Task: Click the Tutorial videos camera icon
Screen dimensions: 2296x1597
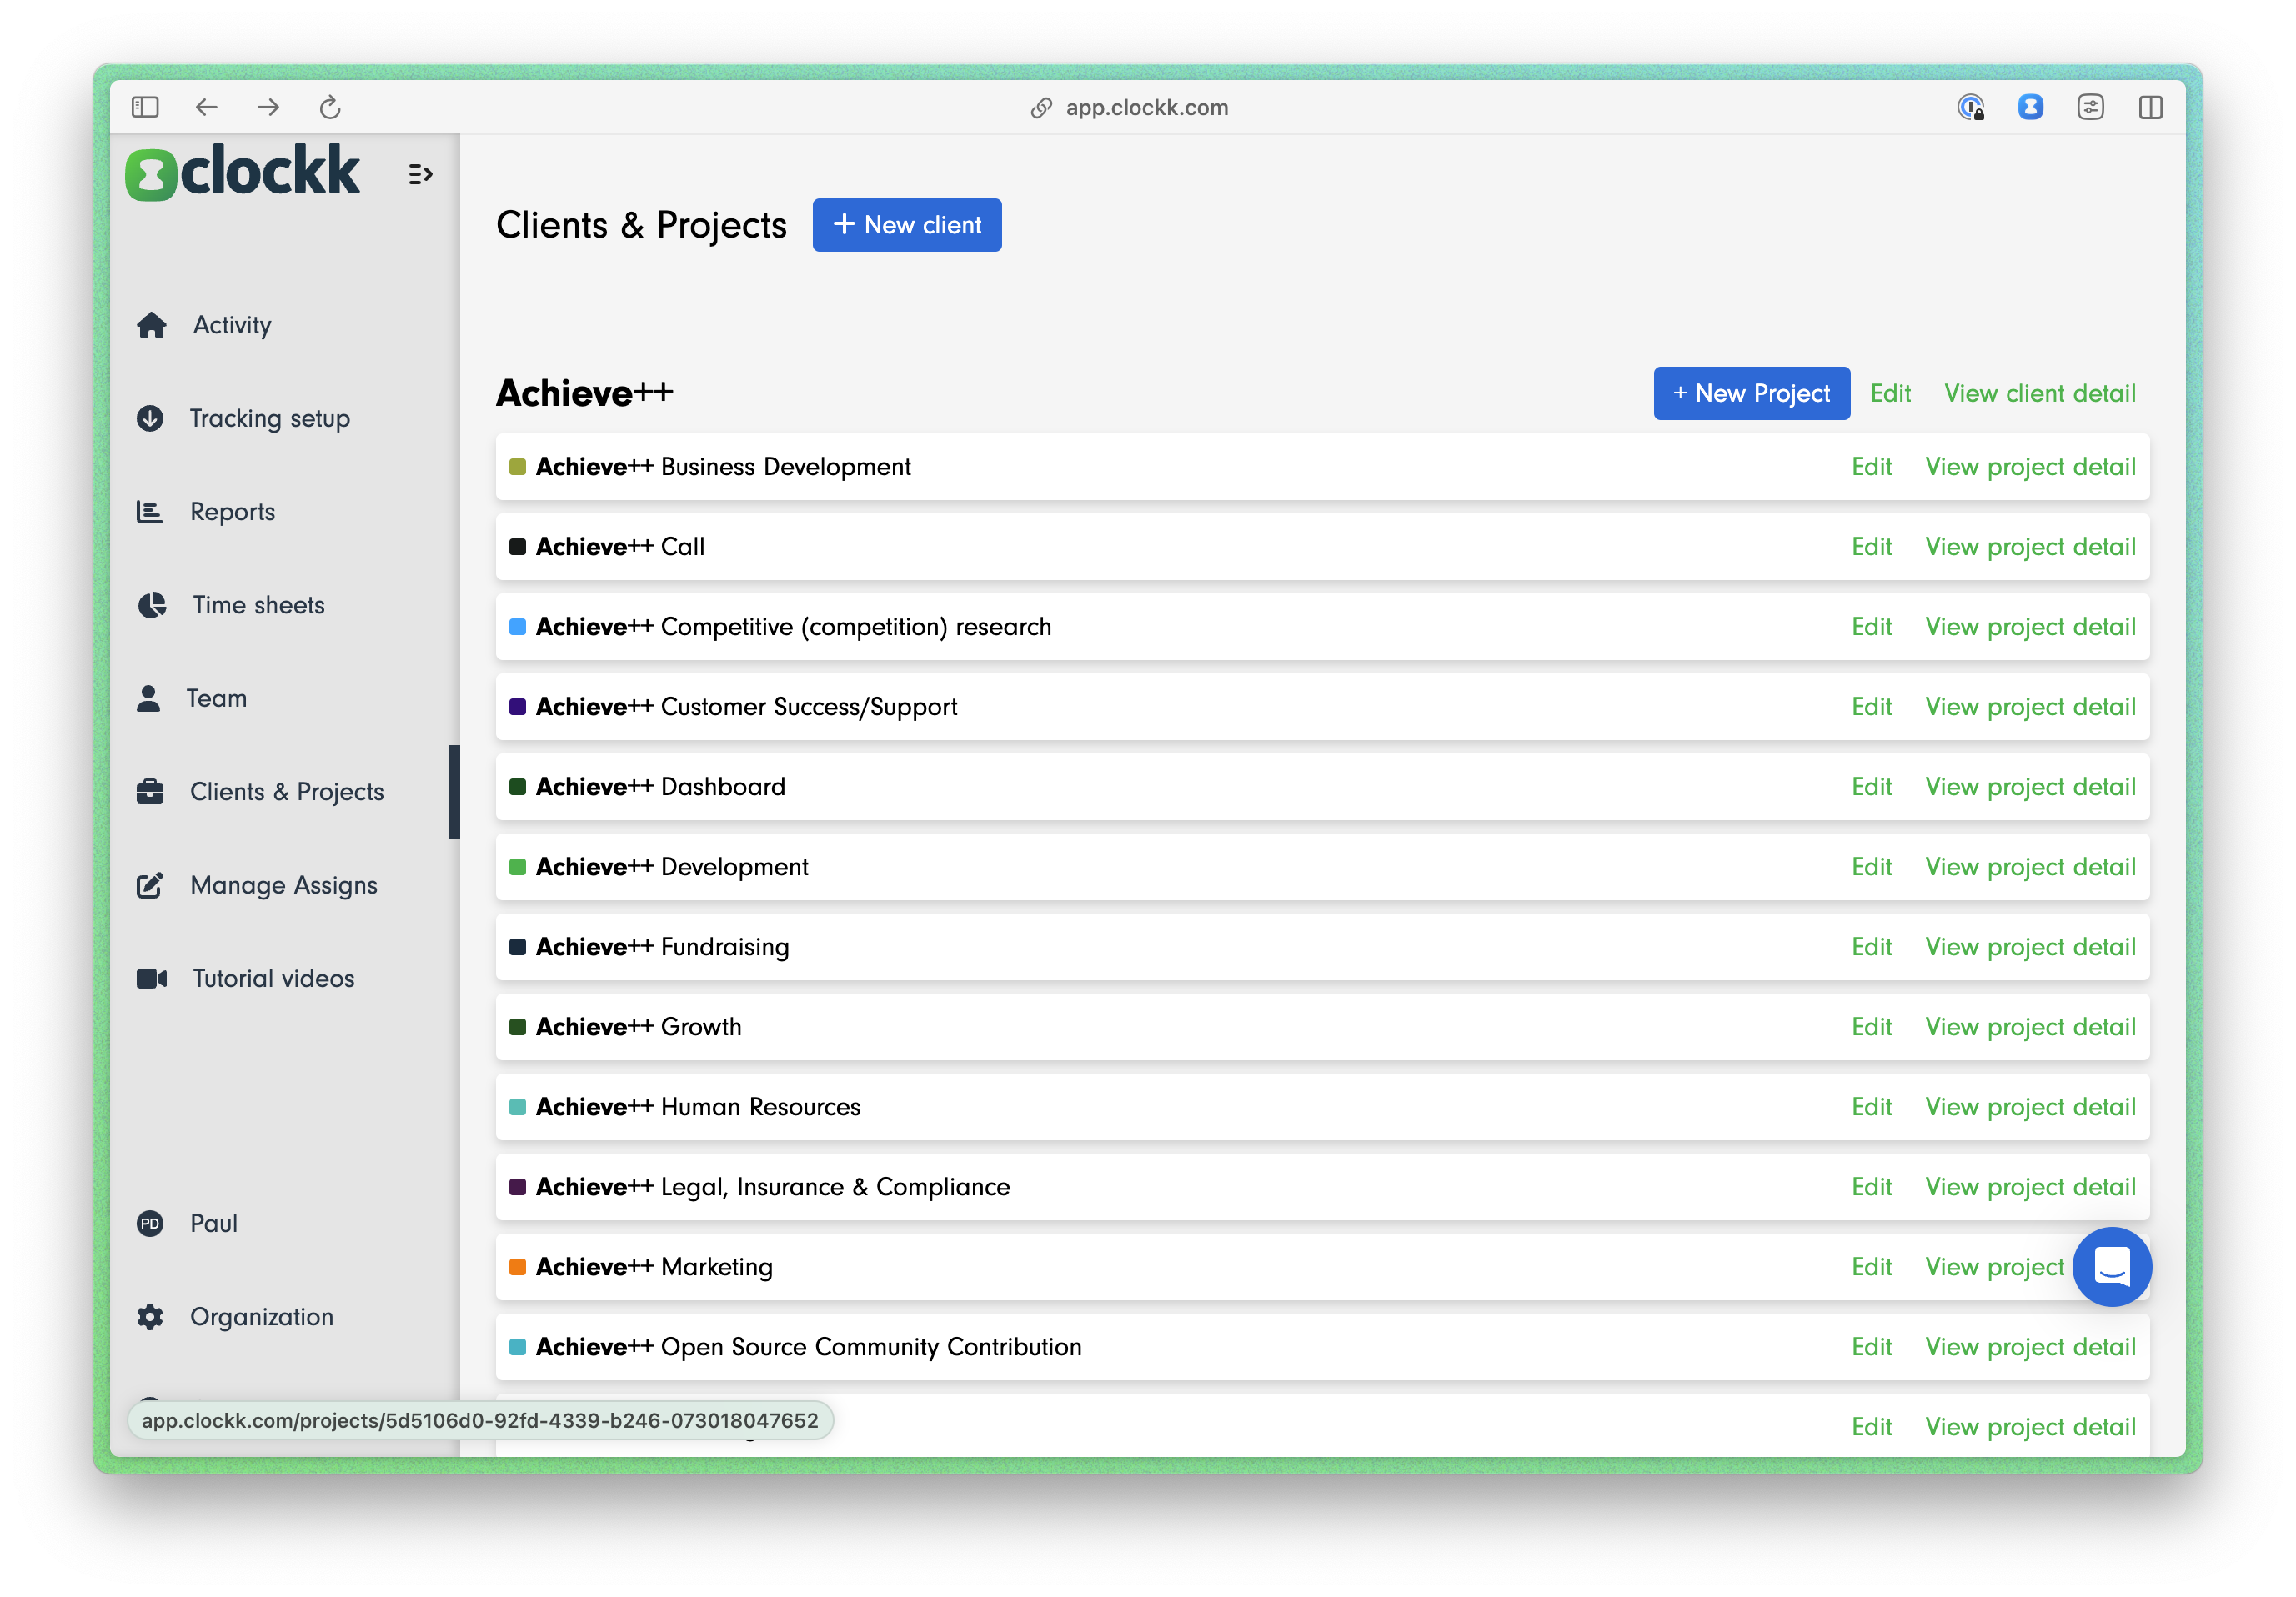Action: [152, 978]
